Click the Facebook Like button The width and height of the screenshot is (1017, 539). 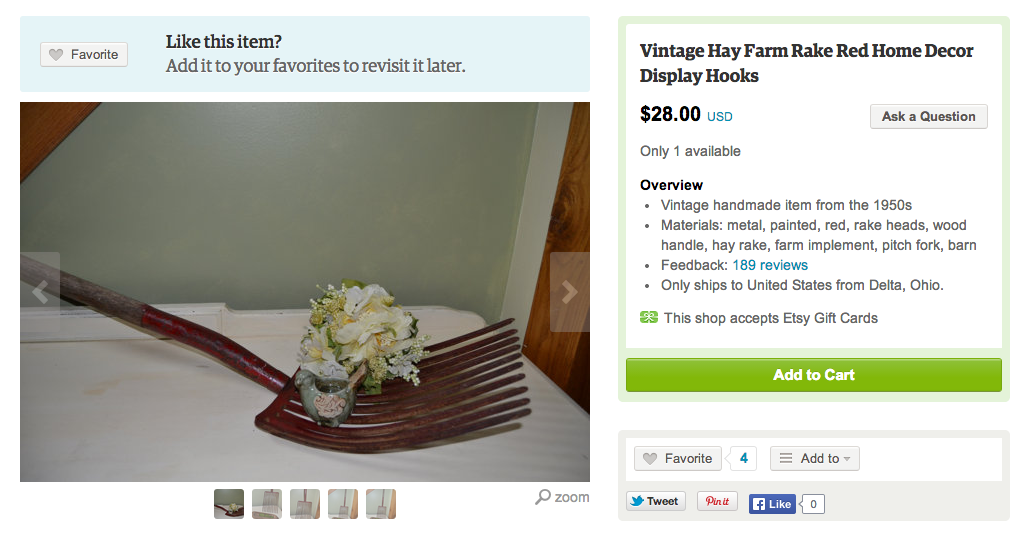[x=771, y=504]
